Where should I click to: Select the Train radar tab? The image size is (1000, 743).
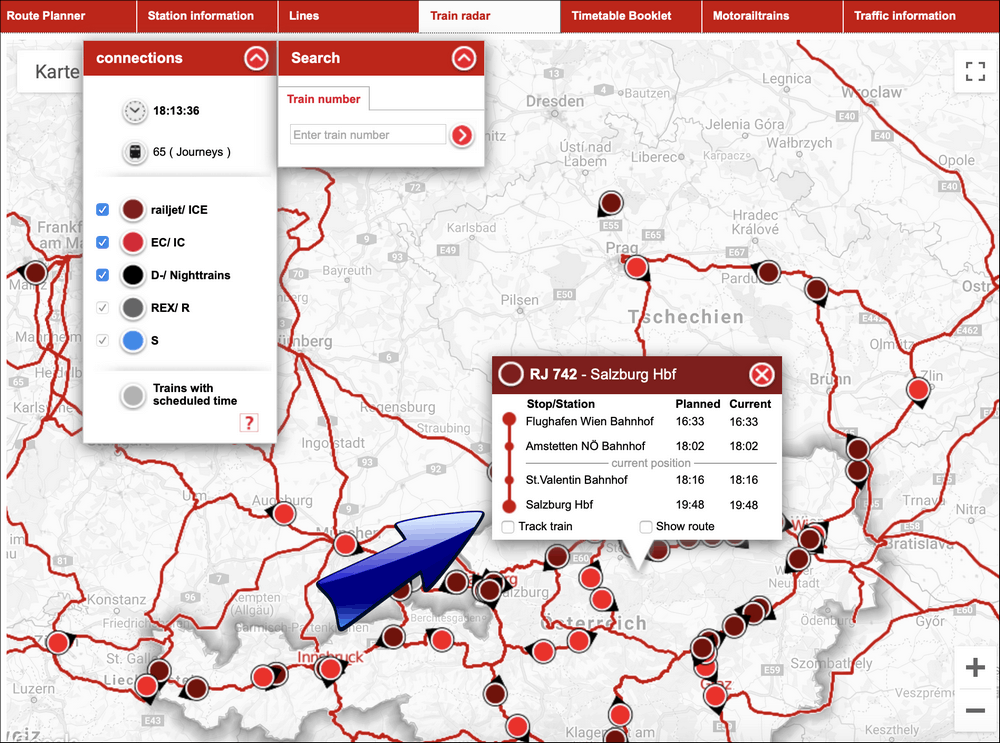click(x=489, y=16)
